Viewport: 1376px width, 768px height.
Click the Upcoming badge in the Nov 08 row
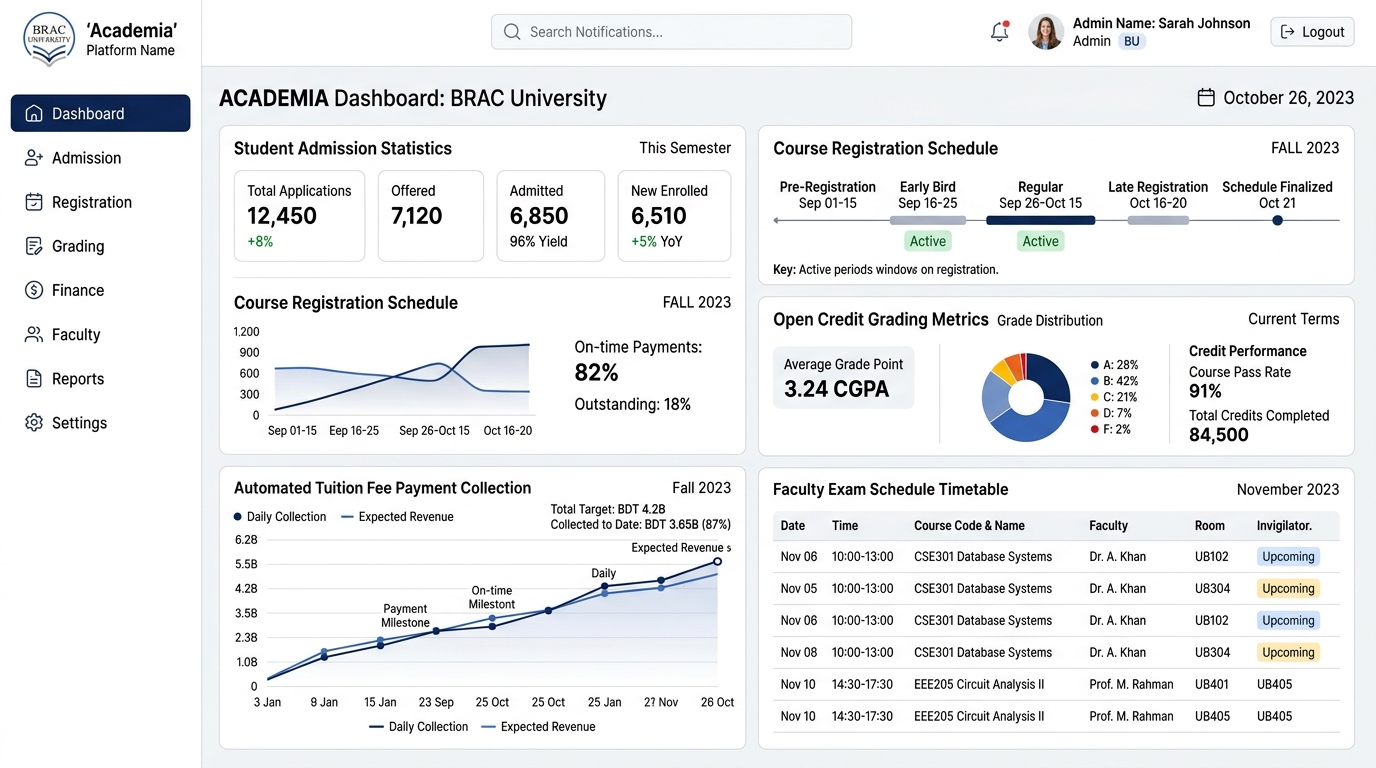click(x=1288, y=653)
